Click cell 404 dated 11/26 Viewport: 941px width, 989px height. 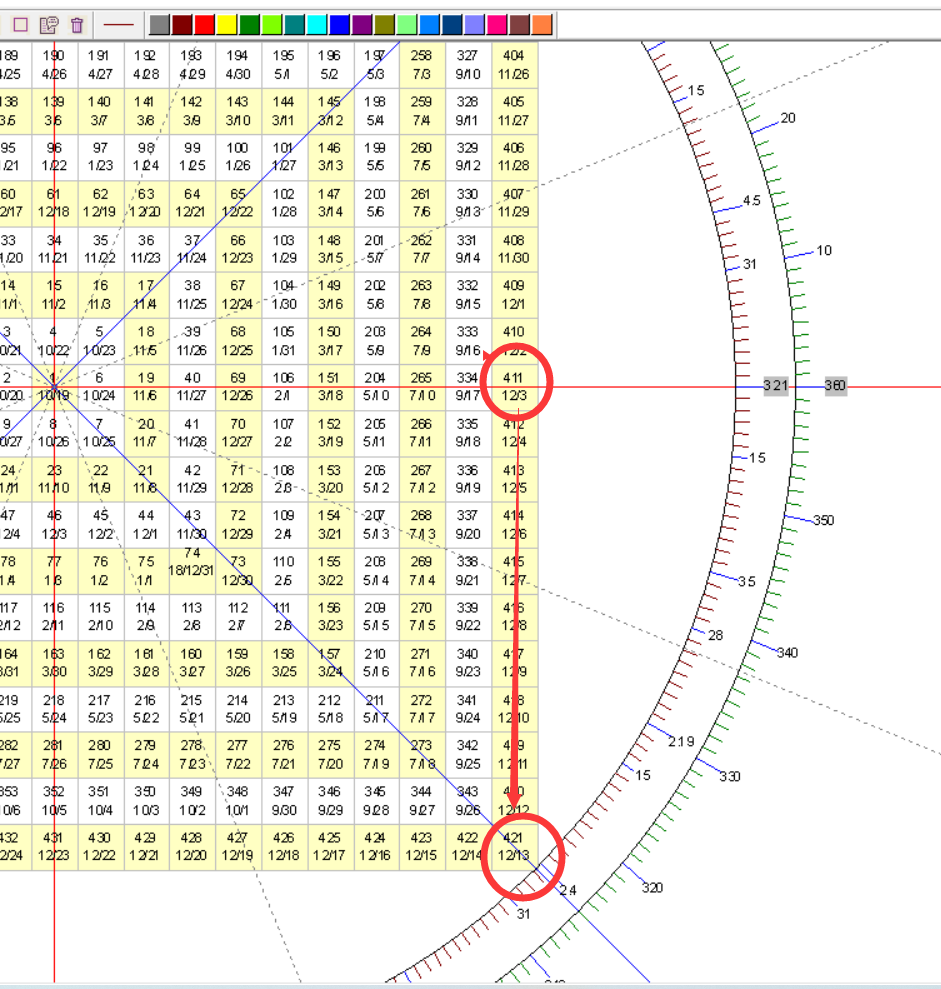(514, 65)
